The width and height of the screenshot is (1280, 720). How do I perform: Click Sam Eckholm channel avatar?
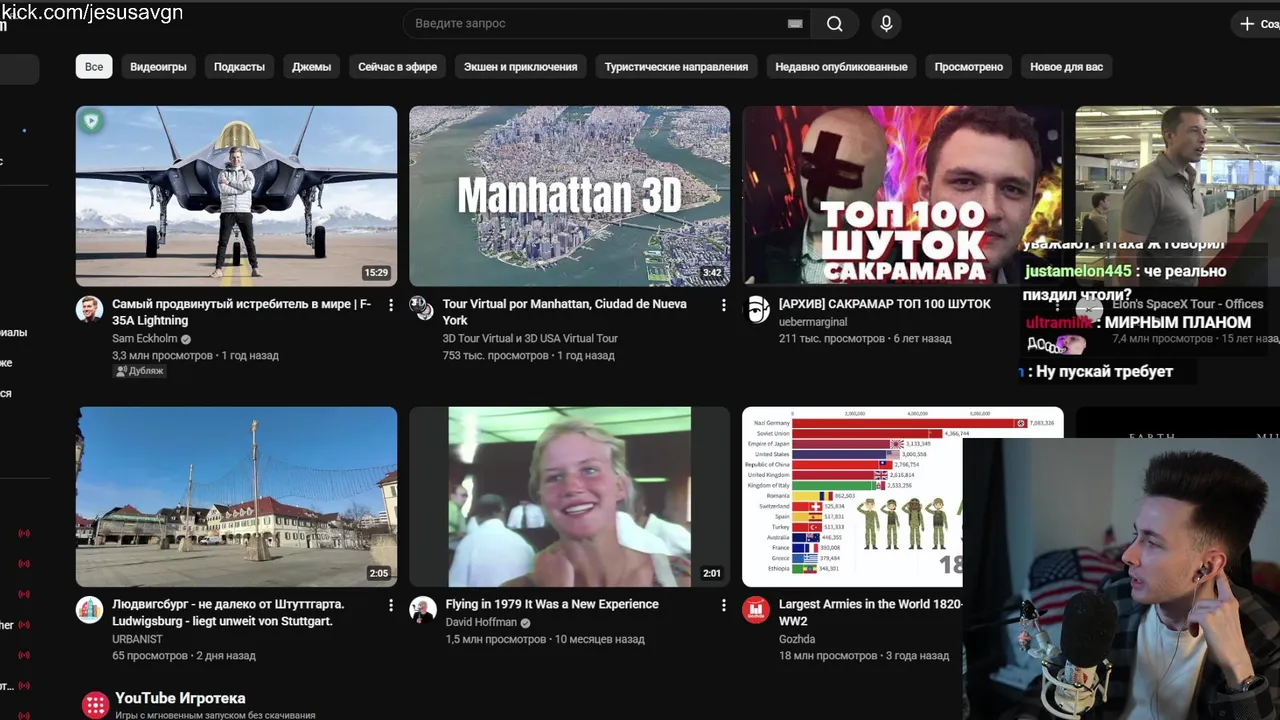click(90, 309)
